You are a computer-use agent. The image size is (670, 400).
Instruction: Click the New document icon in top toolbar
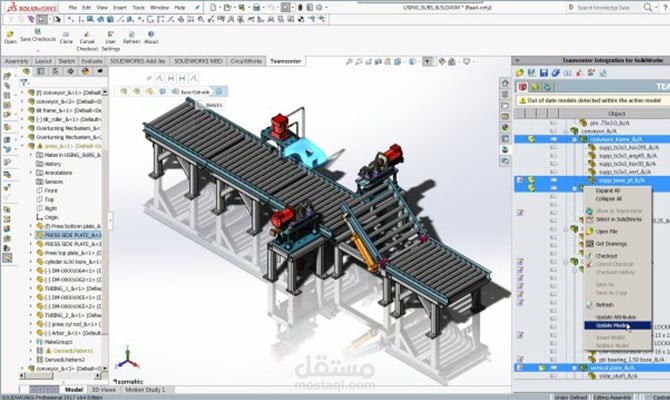(213, 7)
